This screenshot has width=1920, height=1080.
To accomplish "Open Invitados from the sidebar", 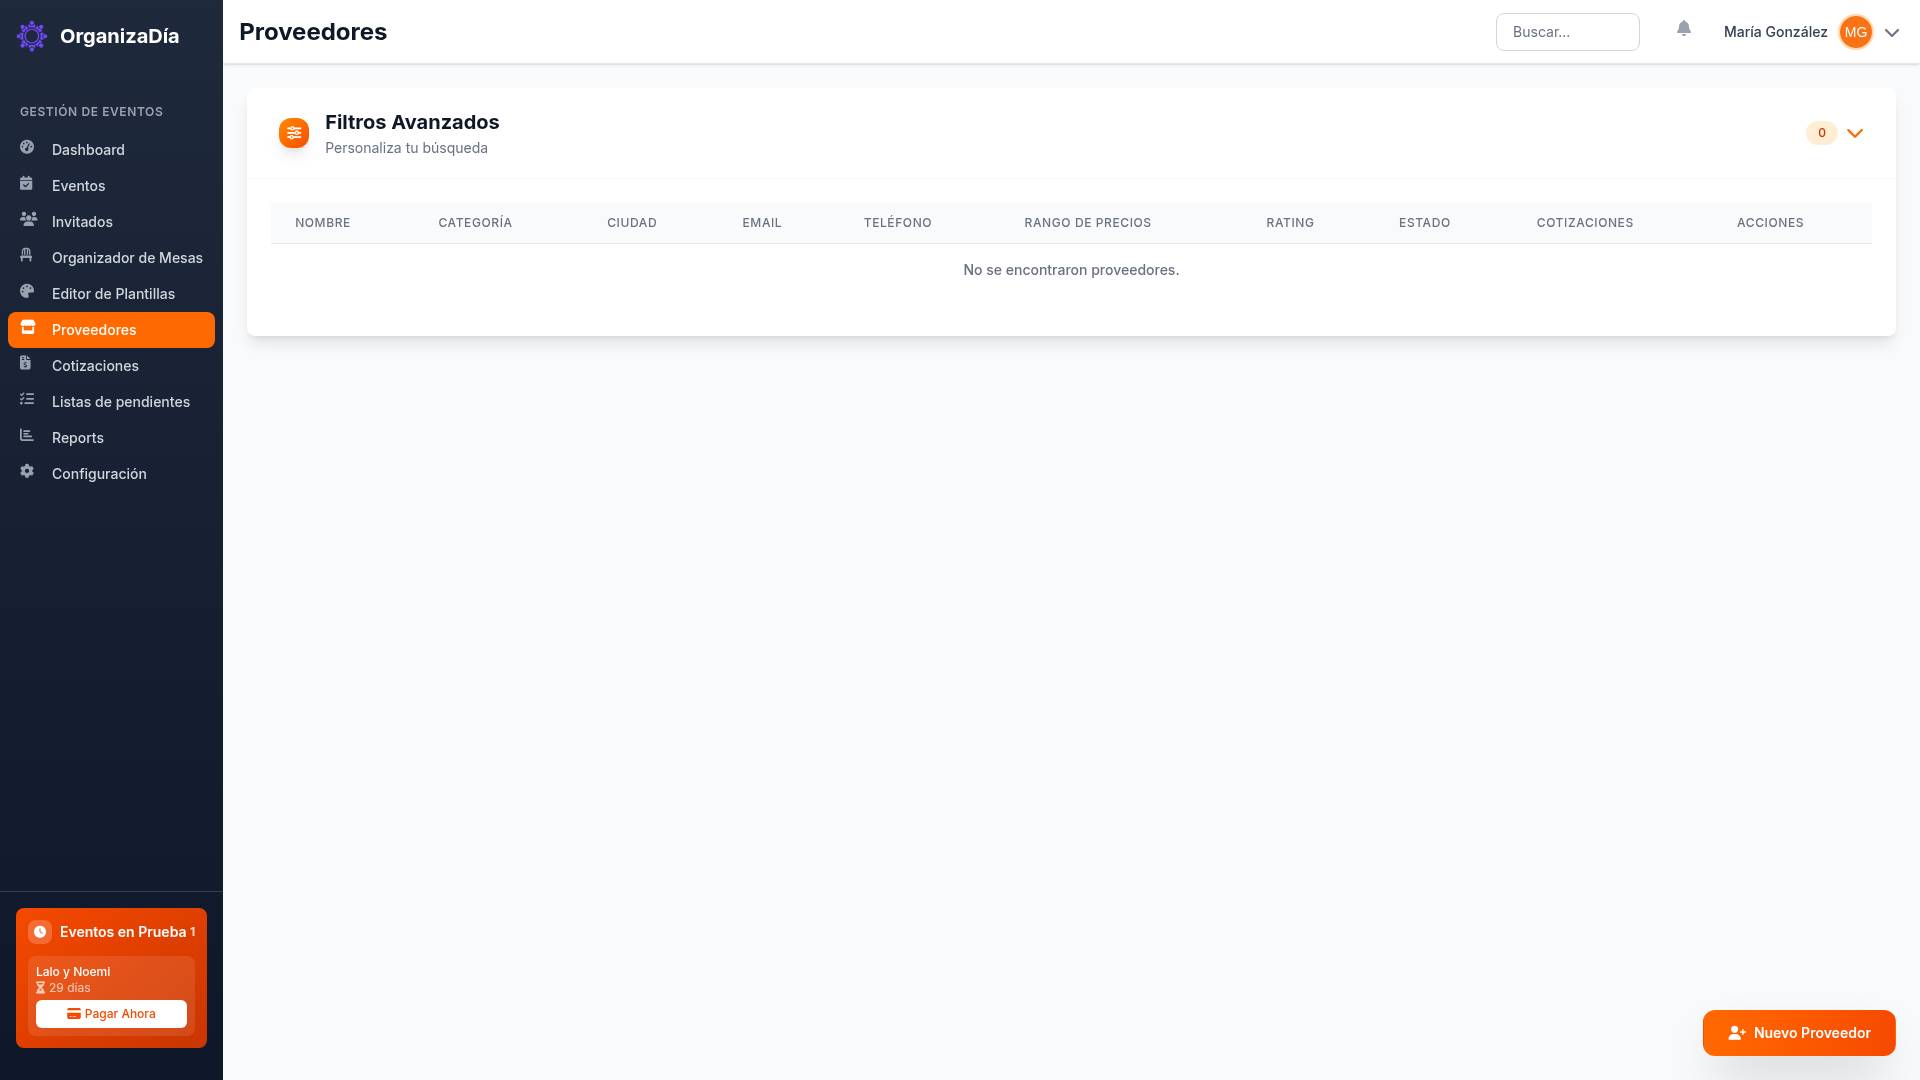I will pos(81,221).
